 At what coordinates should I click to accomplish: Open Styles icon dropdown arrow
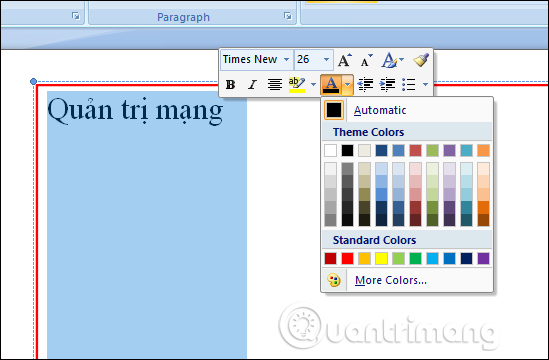[401, 60]
